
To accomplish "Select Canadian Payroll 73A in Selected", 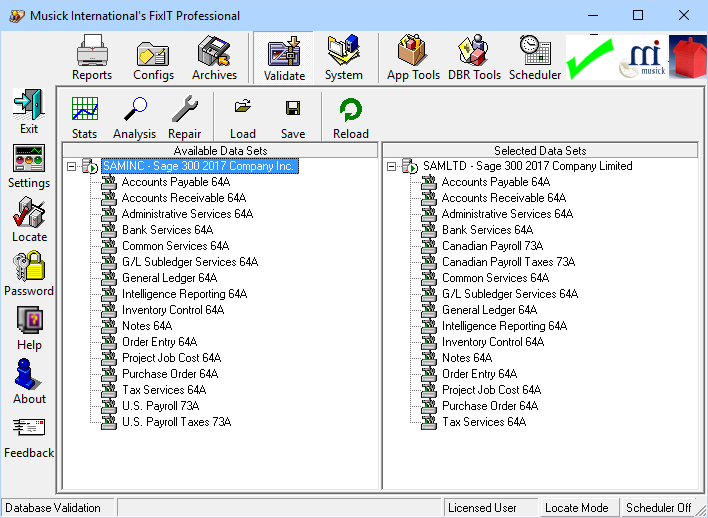I will (x=493, y=246).
